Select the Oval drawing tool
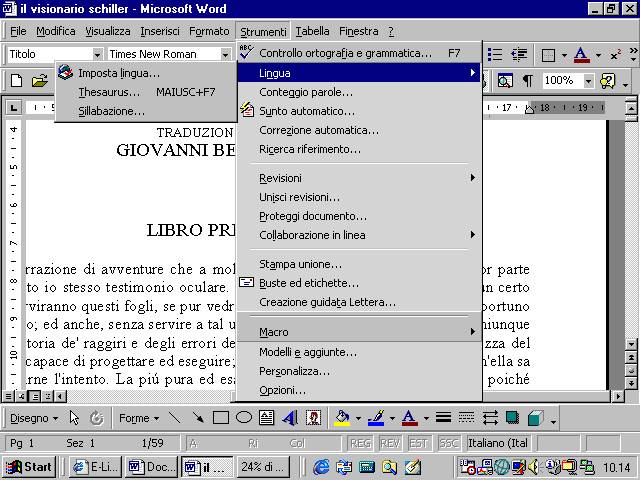The width and height of the screenshot is (640, 480). [x=244, y=418]
